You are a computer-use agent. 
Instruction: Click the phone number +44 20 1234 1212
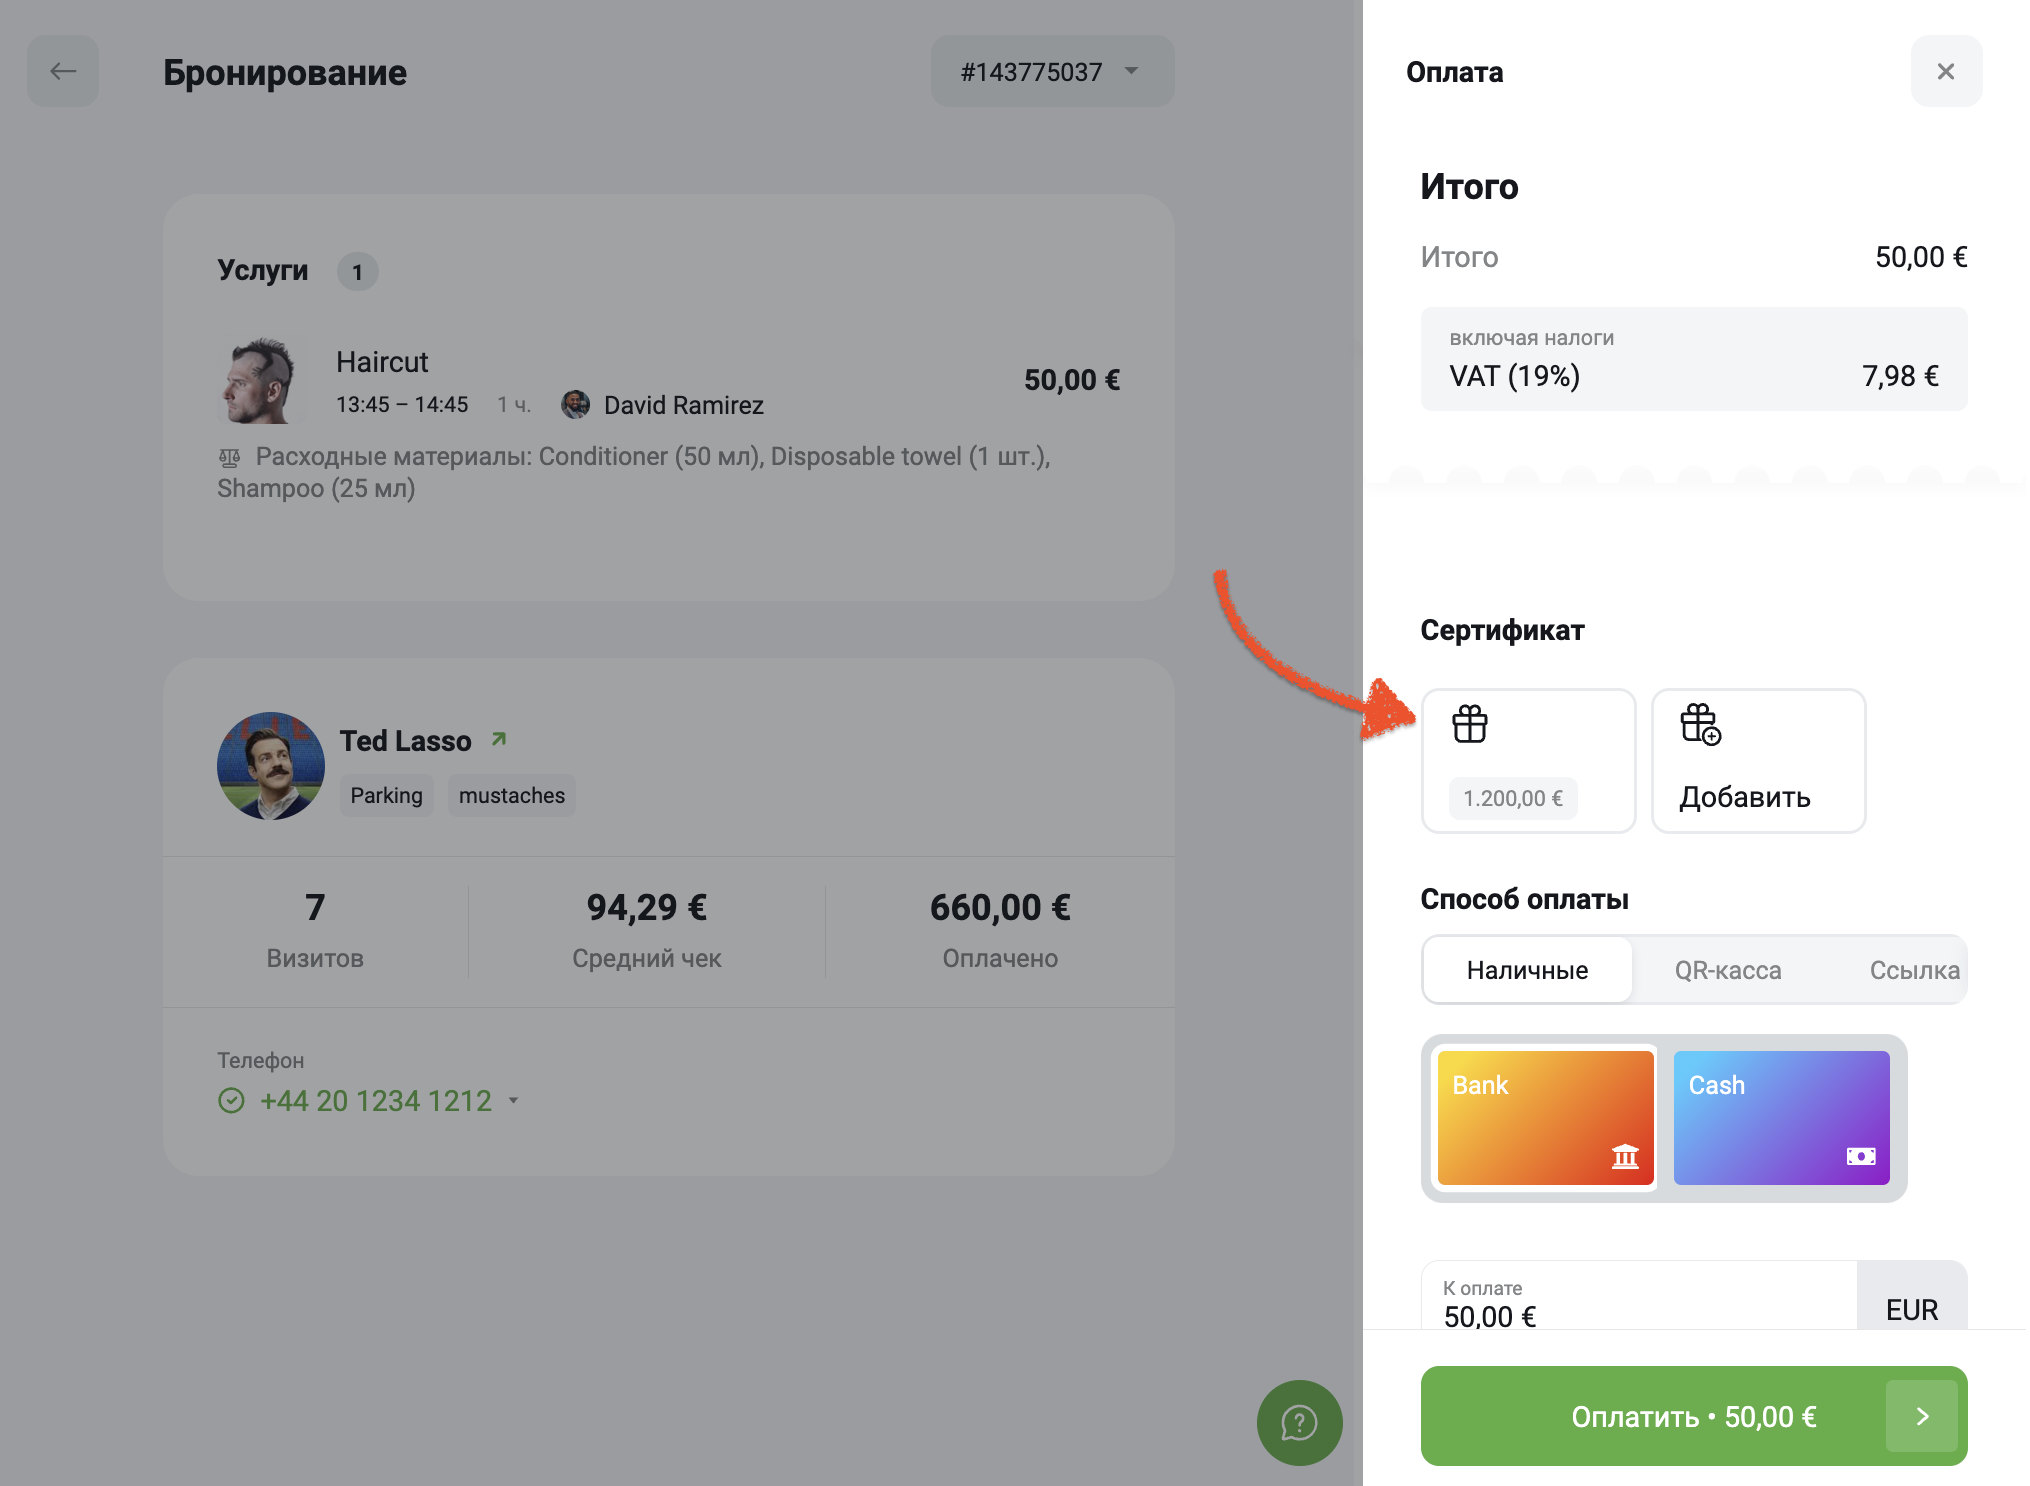pyautogui.click(x=376, y=1101)
